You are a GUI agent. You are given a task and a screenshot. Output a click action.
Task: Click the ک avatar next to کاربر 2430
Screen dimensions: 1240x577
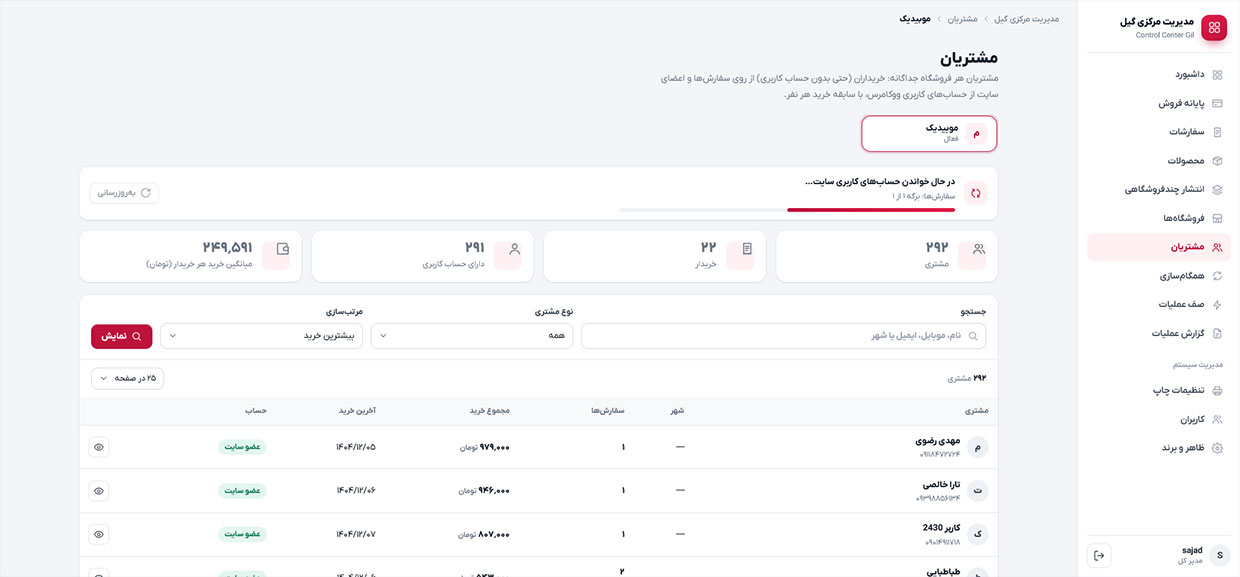(977, 535)
